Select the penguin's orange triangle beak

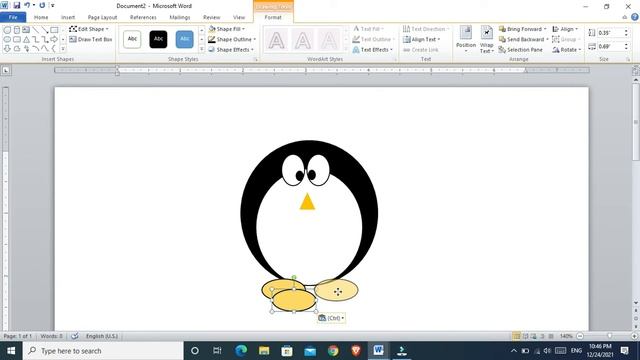[x=307, y=202]
